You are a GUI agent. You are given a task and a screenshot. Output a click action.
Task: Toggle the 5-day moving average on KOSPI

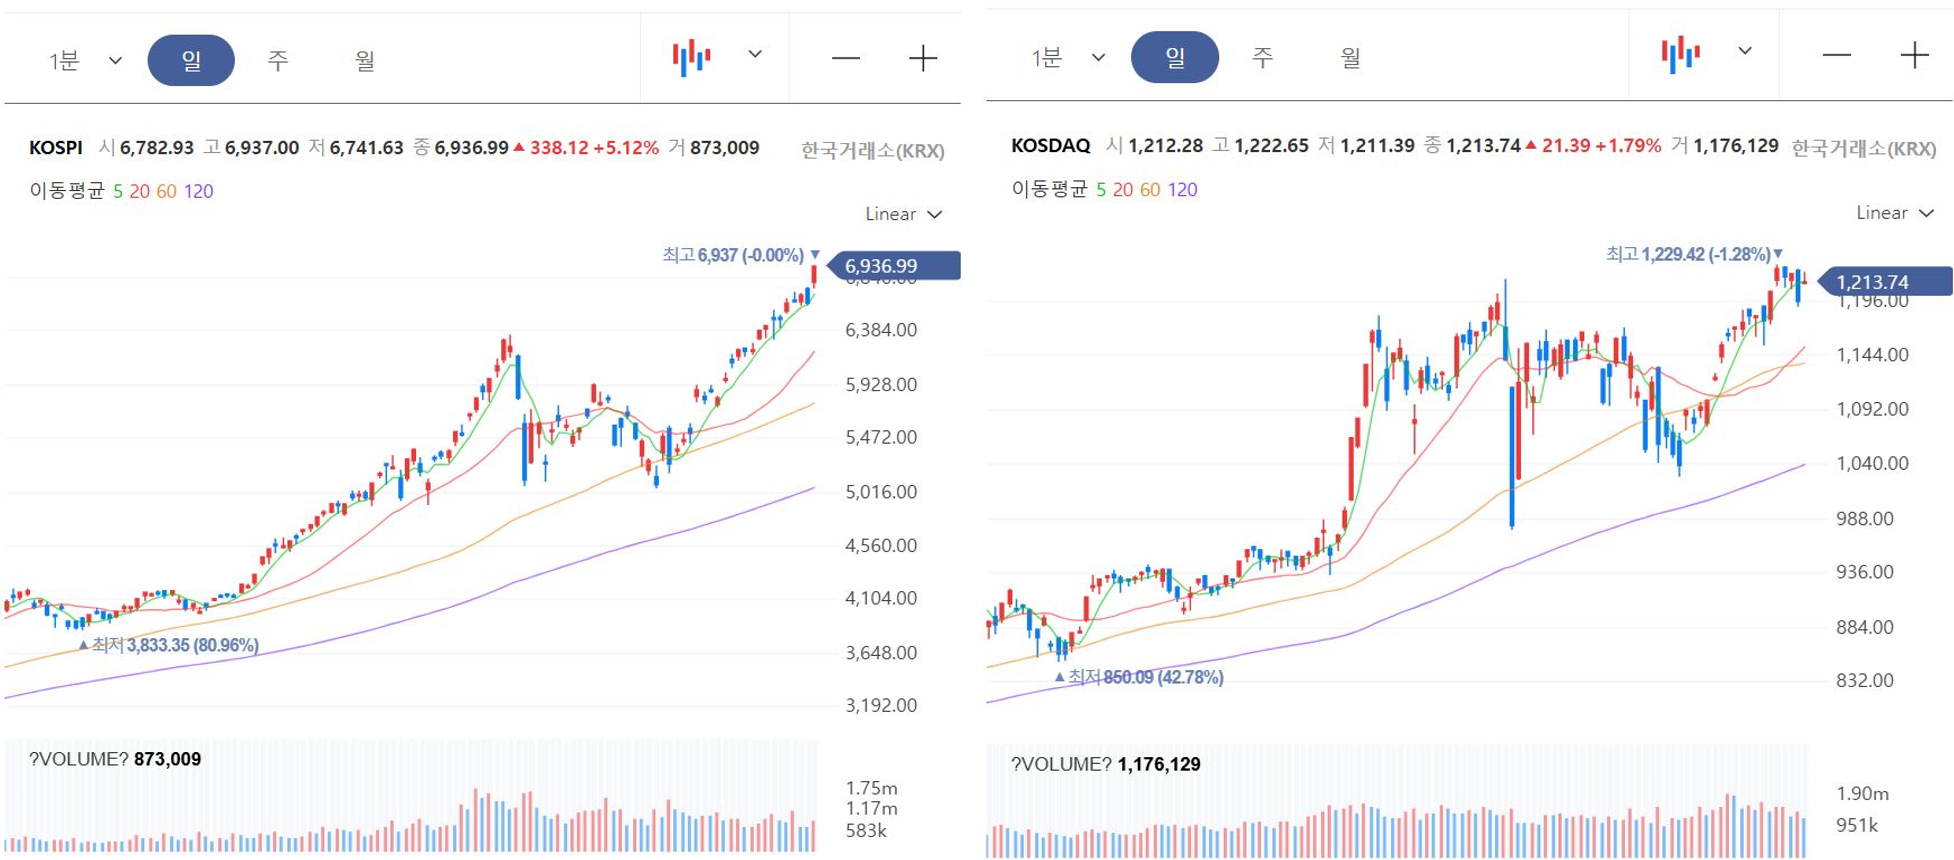[118, 191]
